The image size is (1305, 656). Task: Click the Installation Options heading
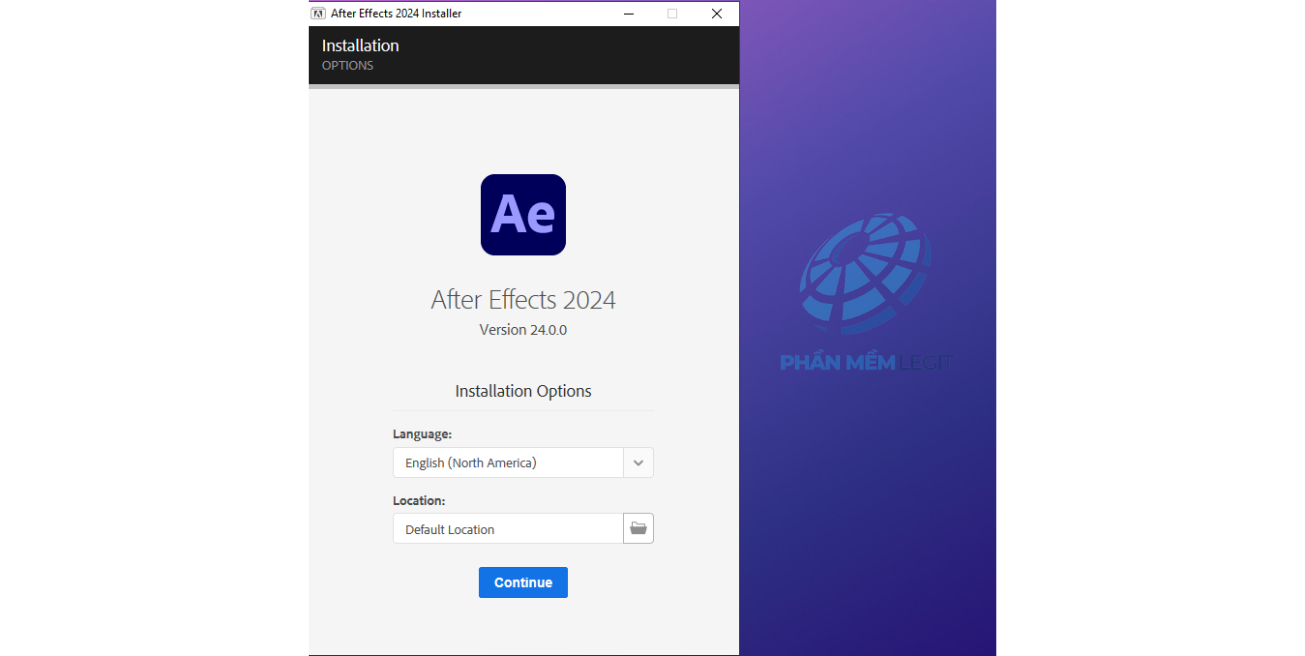[x=523, y=391]
